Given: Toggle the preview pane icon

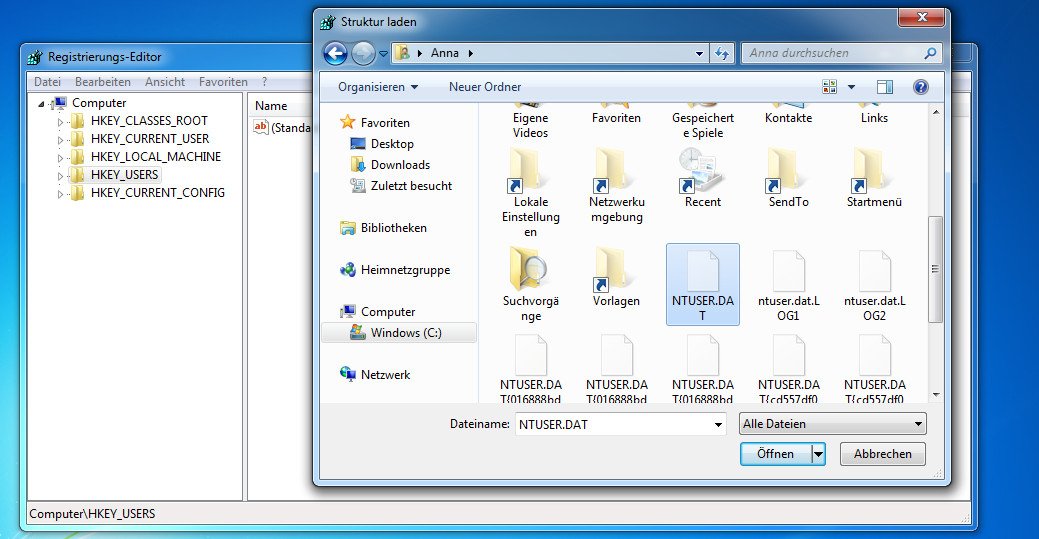Looking at the screenshot, I should click(x=884, y=87).
